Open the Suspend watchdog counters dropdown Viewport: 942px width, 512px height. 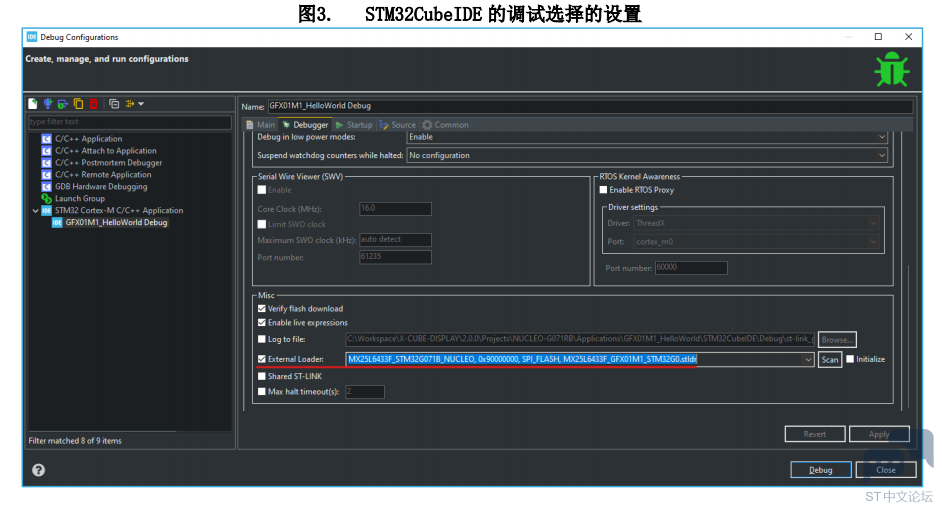click(x=647, y=155)
